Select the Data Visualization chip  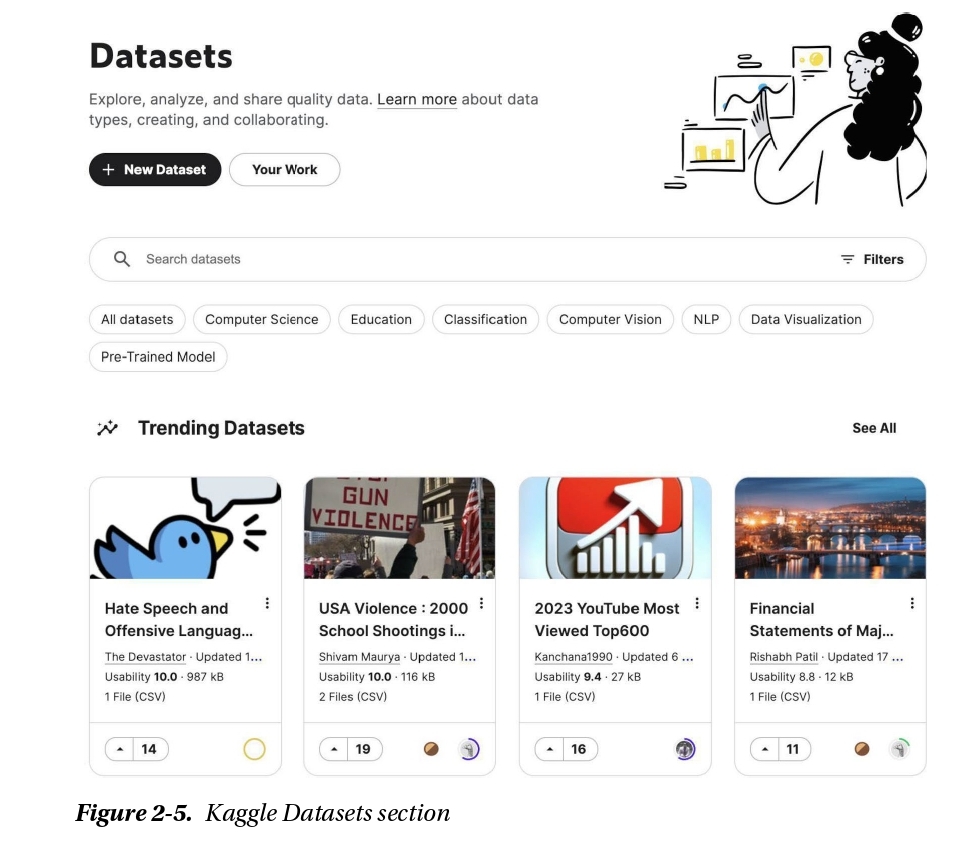(x=805, y=320)
